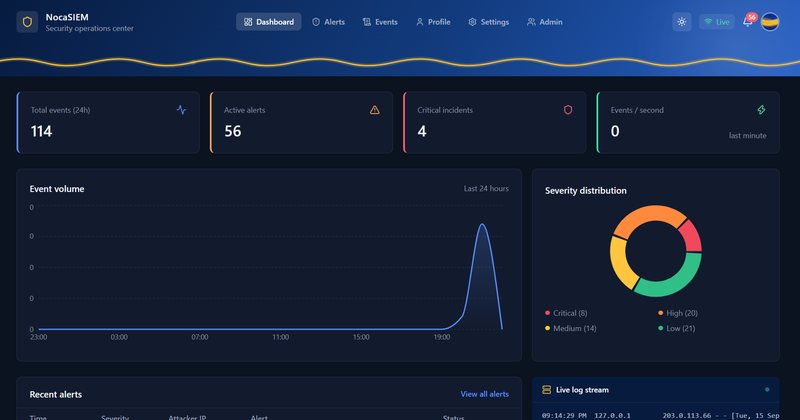Click the shield icon on Critical incidents card
The image size is (800, 420).
tap(568, 110)
